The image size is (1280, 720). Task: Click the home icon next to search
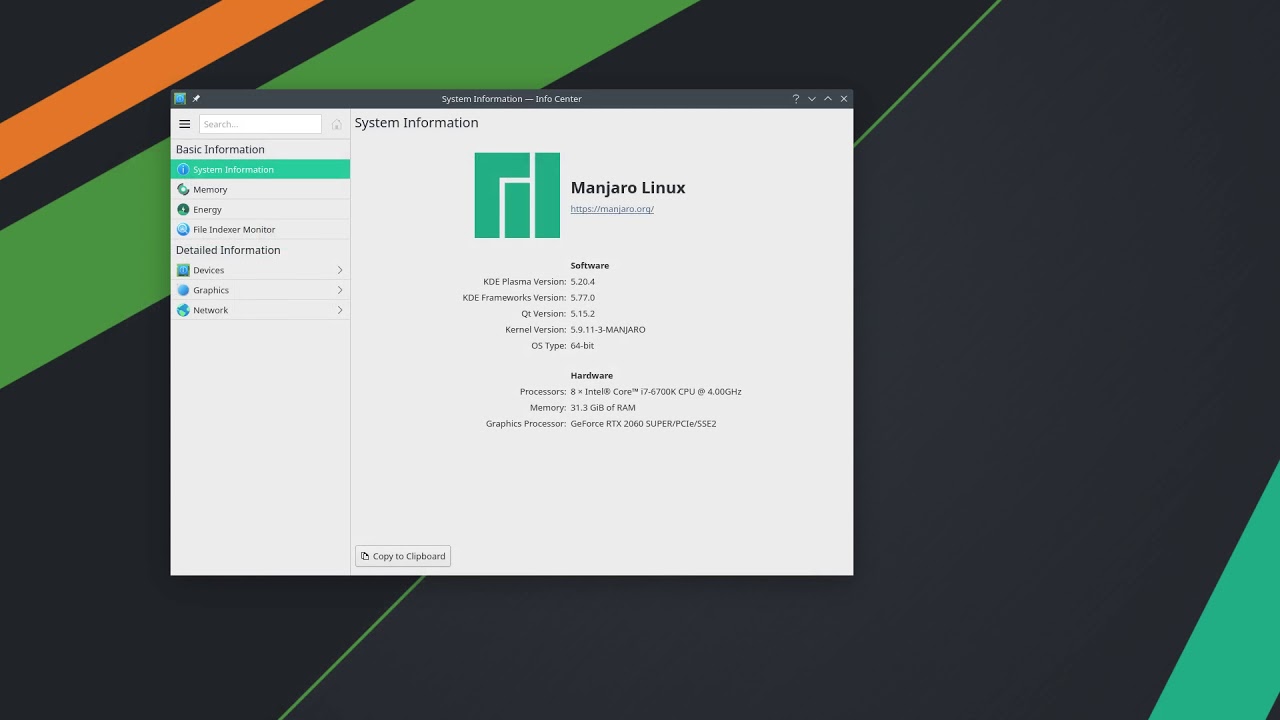(x=336, y=124)
